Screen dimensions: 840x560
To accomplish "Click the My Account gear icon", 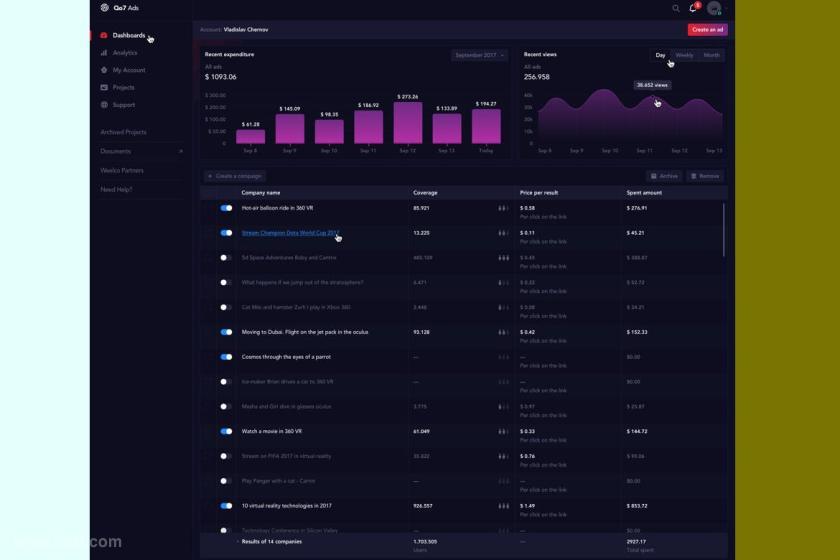I will (104, 70).
